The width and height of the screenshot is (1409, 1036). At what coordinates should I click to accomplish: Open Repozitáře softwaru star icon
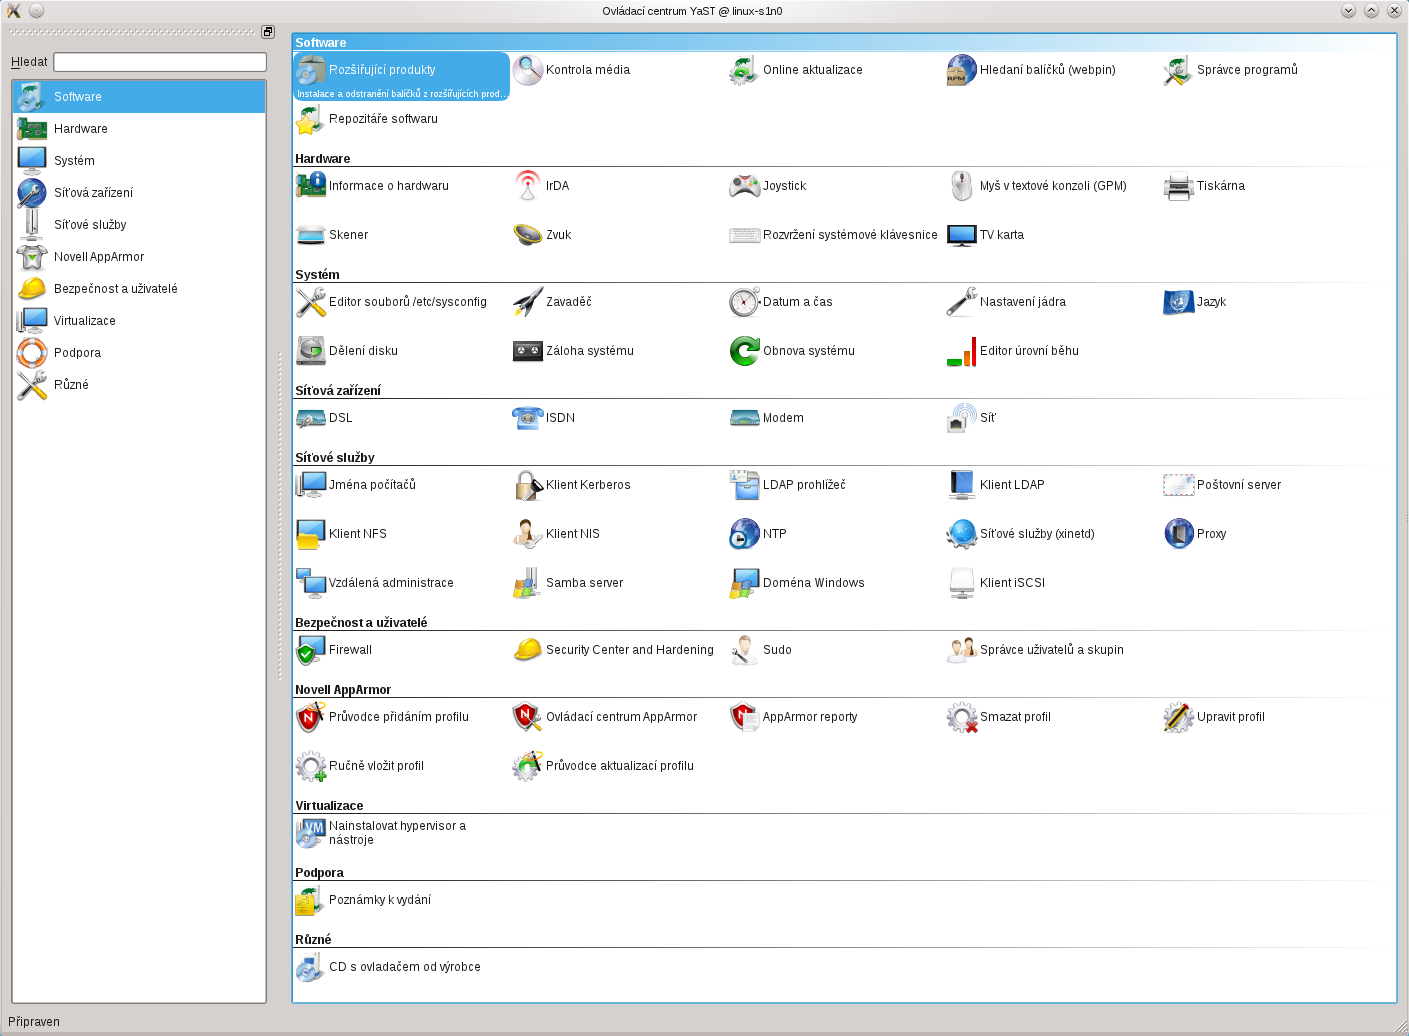[x=310, y=119]
